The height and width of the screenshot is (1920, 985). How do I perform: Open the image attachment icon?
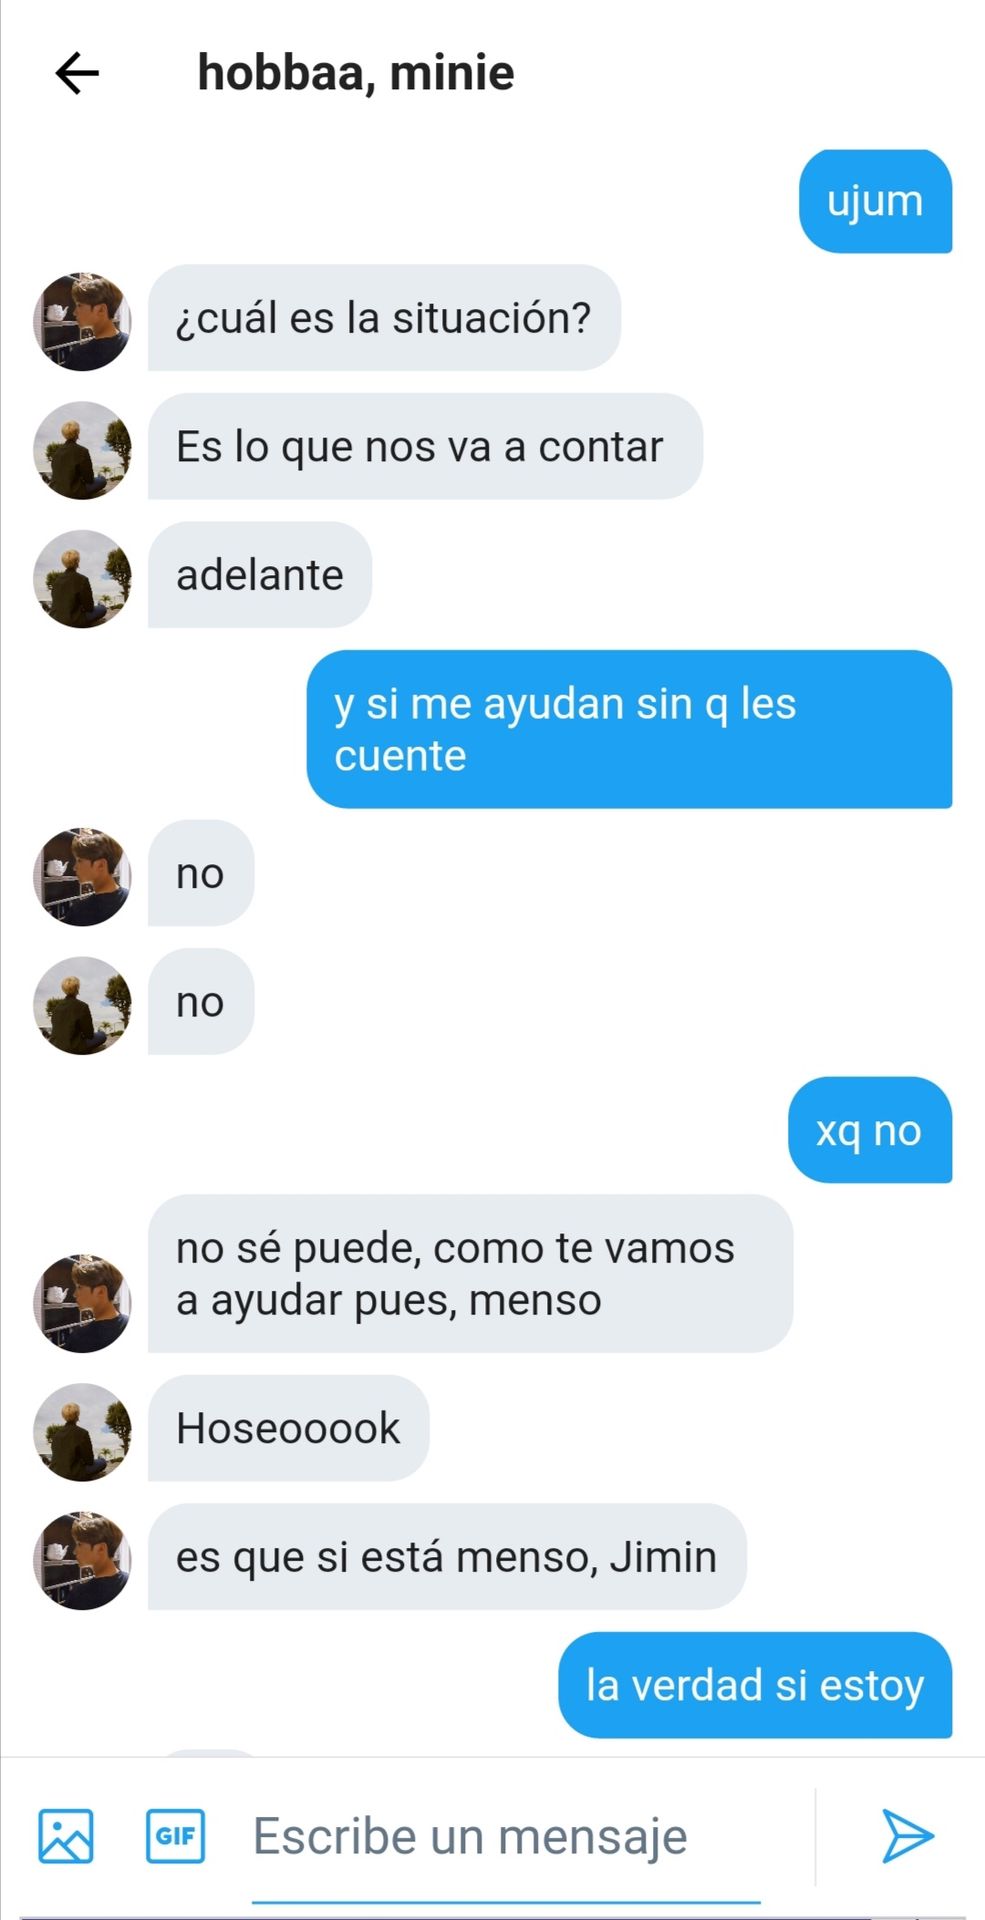coord(66,1836)
